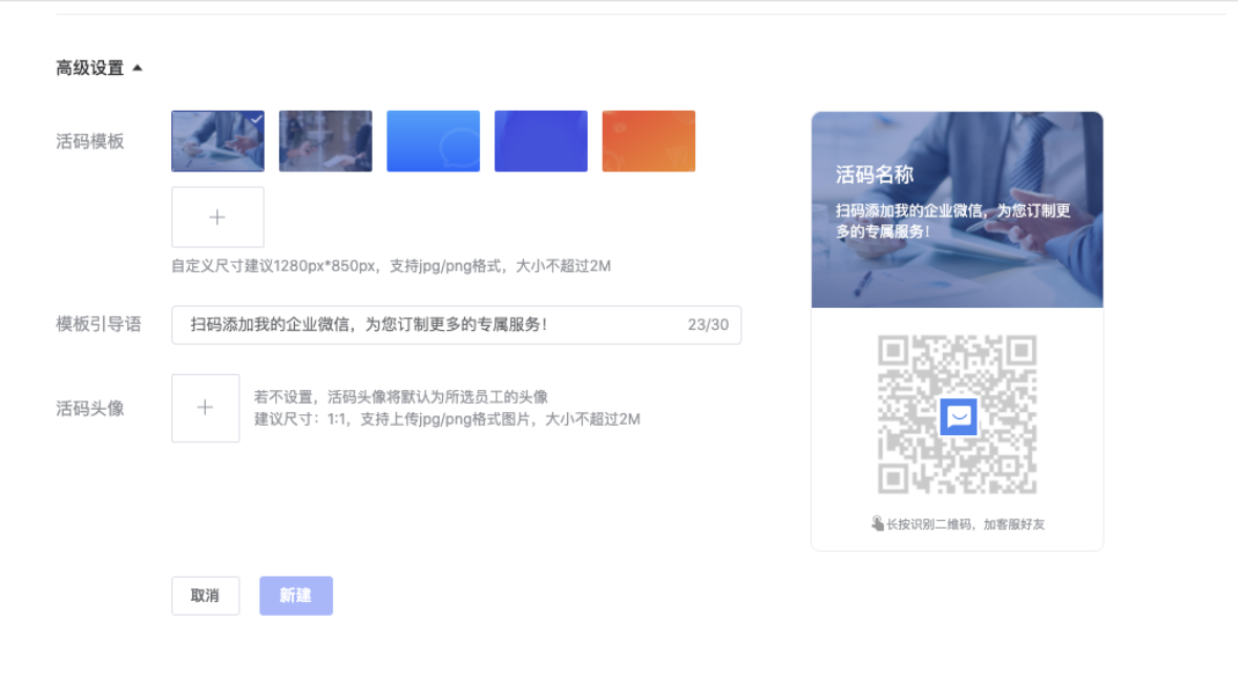Upload an avatar via the 活码头像 plus box

point(205,408)
